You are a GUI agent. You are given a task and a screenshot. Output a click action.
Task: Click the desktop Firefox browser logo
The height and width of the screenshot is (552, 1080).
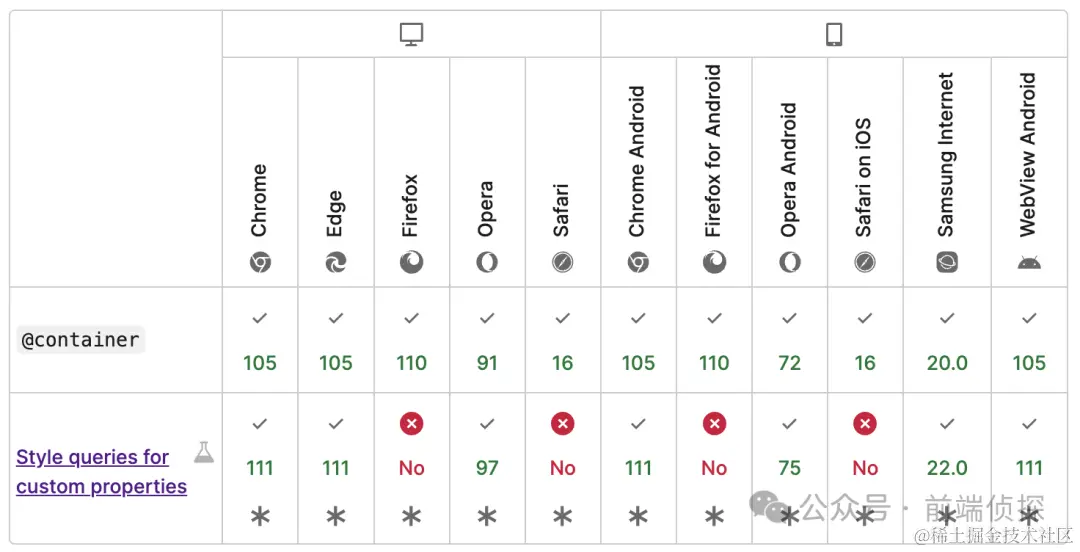tap(411, 262)
